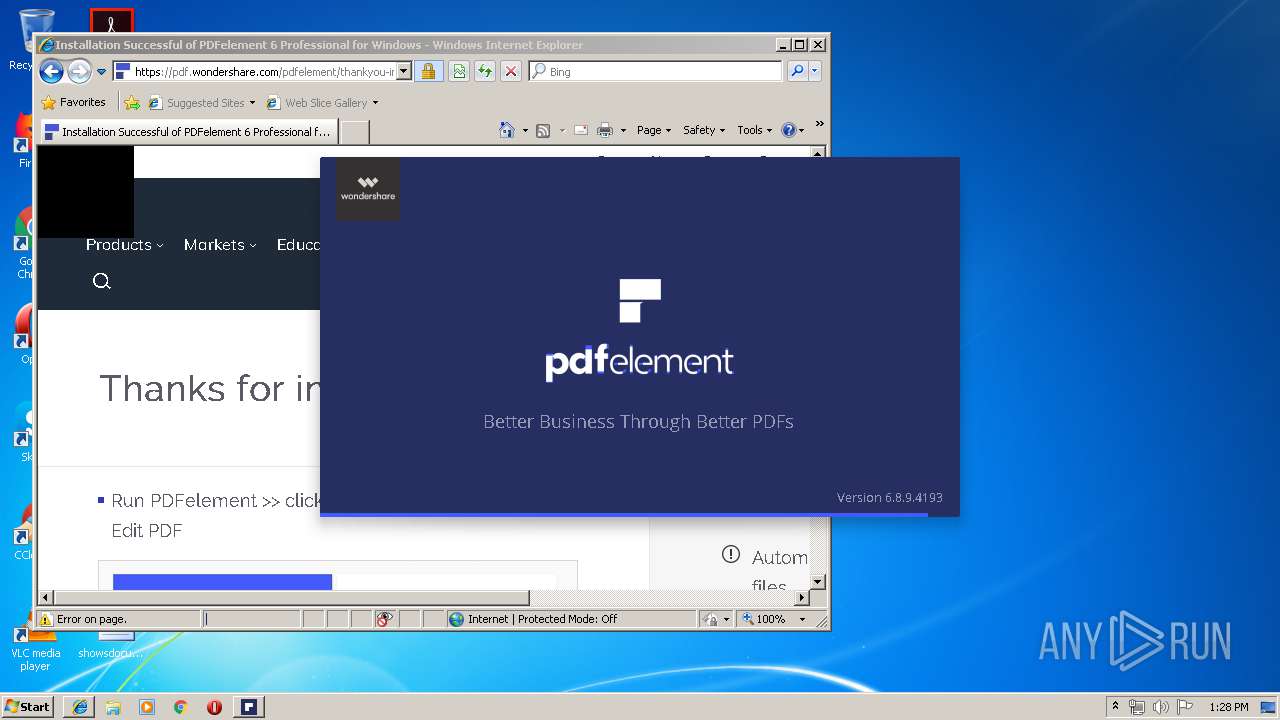This screenshot has width=1280, height=720.
Task: Click the exclamation info icon on page
Action: (x=731, y=555)
